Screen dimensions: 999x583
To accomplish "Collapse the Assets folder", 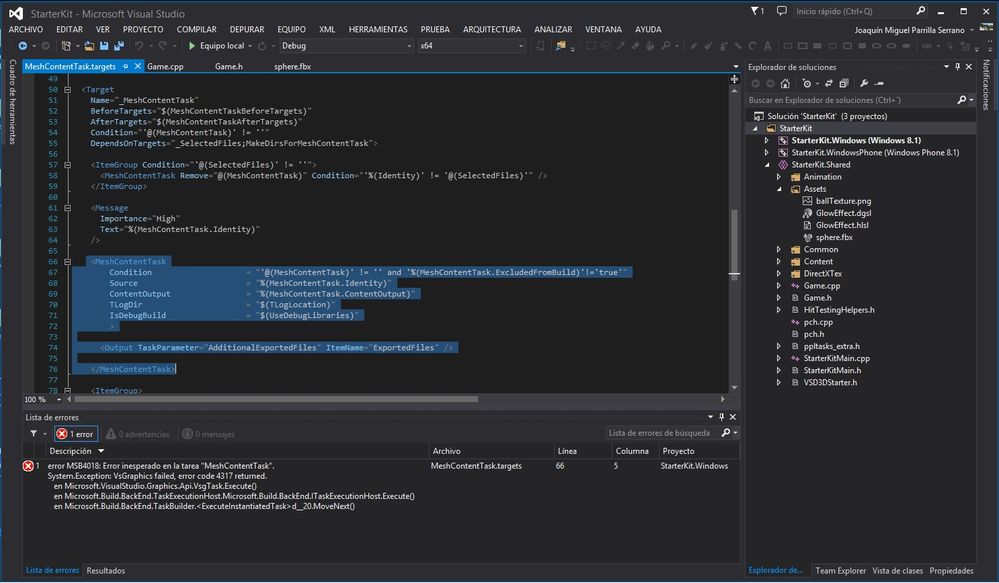I will (x=779, y=189).
